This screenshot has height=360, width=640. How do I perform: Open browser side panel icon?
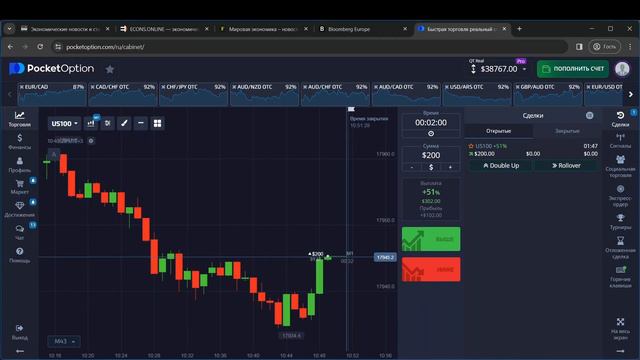tap(579, 47)
